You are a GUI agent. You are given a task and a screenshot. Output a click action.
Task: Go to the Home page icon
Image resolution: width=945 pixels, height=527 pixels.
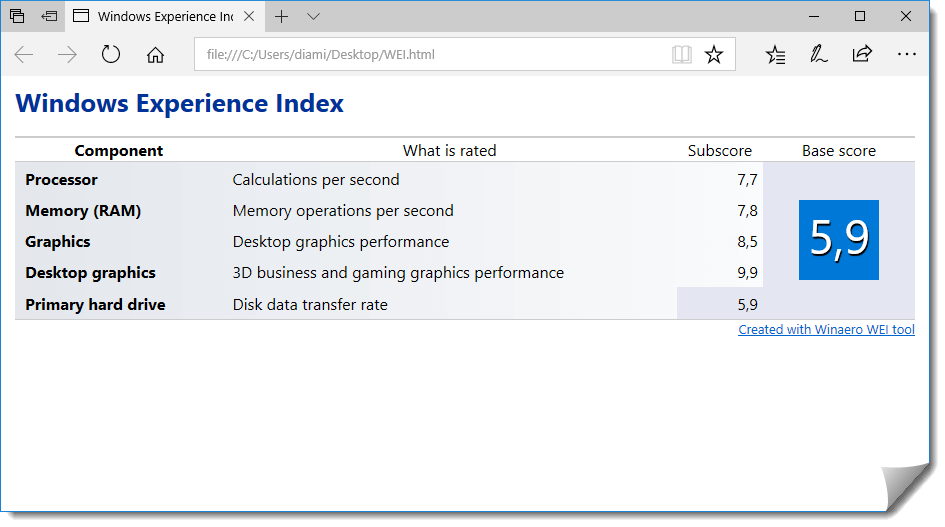(155, 55)
